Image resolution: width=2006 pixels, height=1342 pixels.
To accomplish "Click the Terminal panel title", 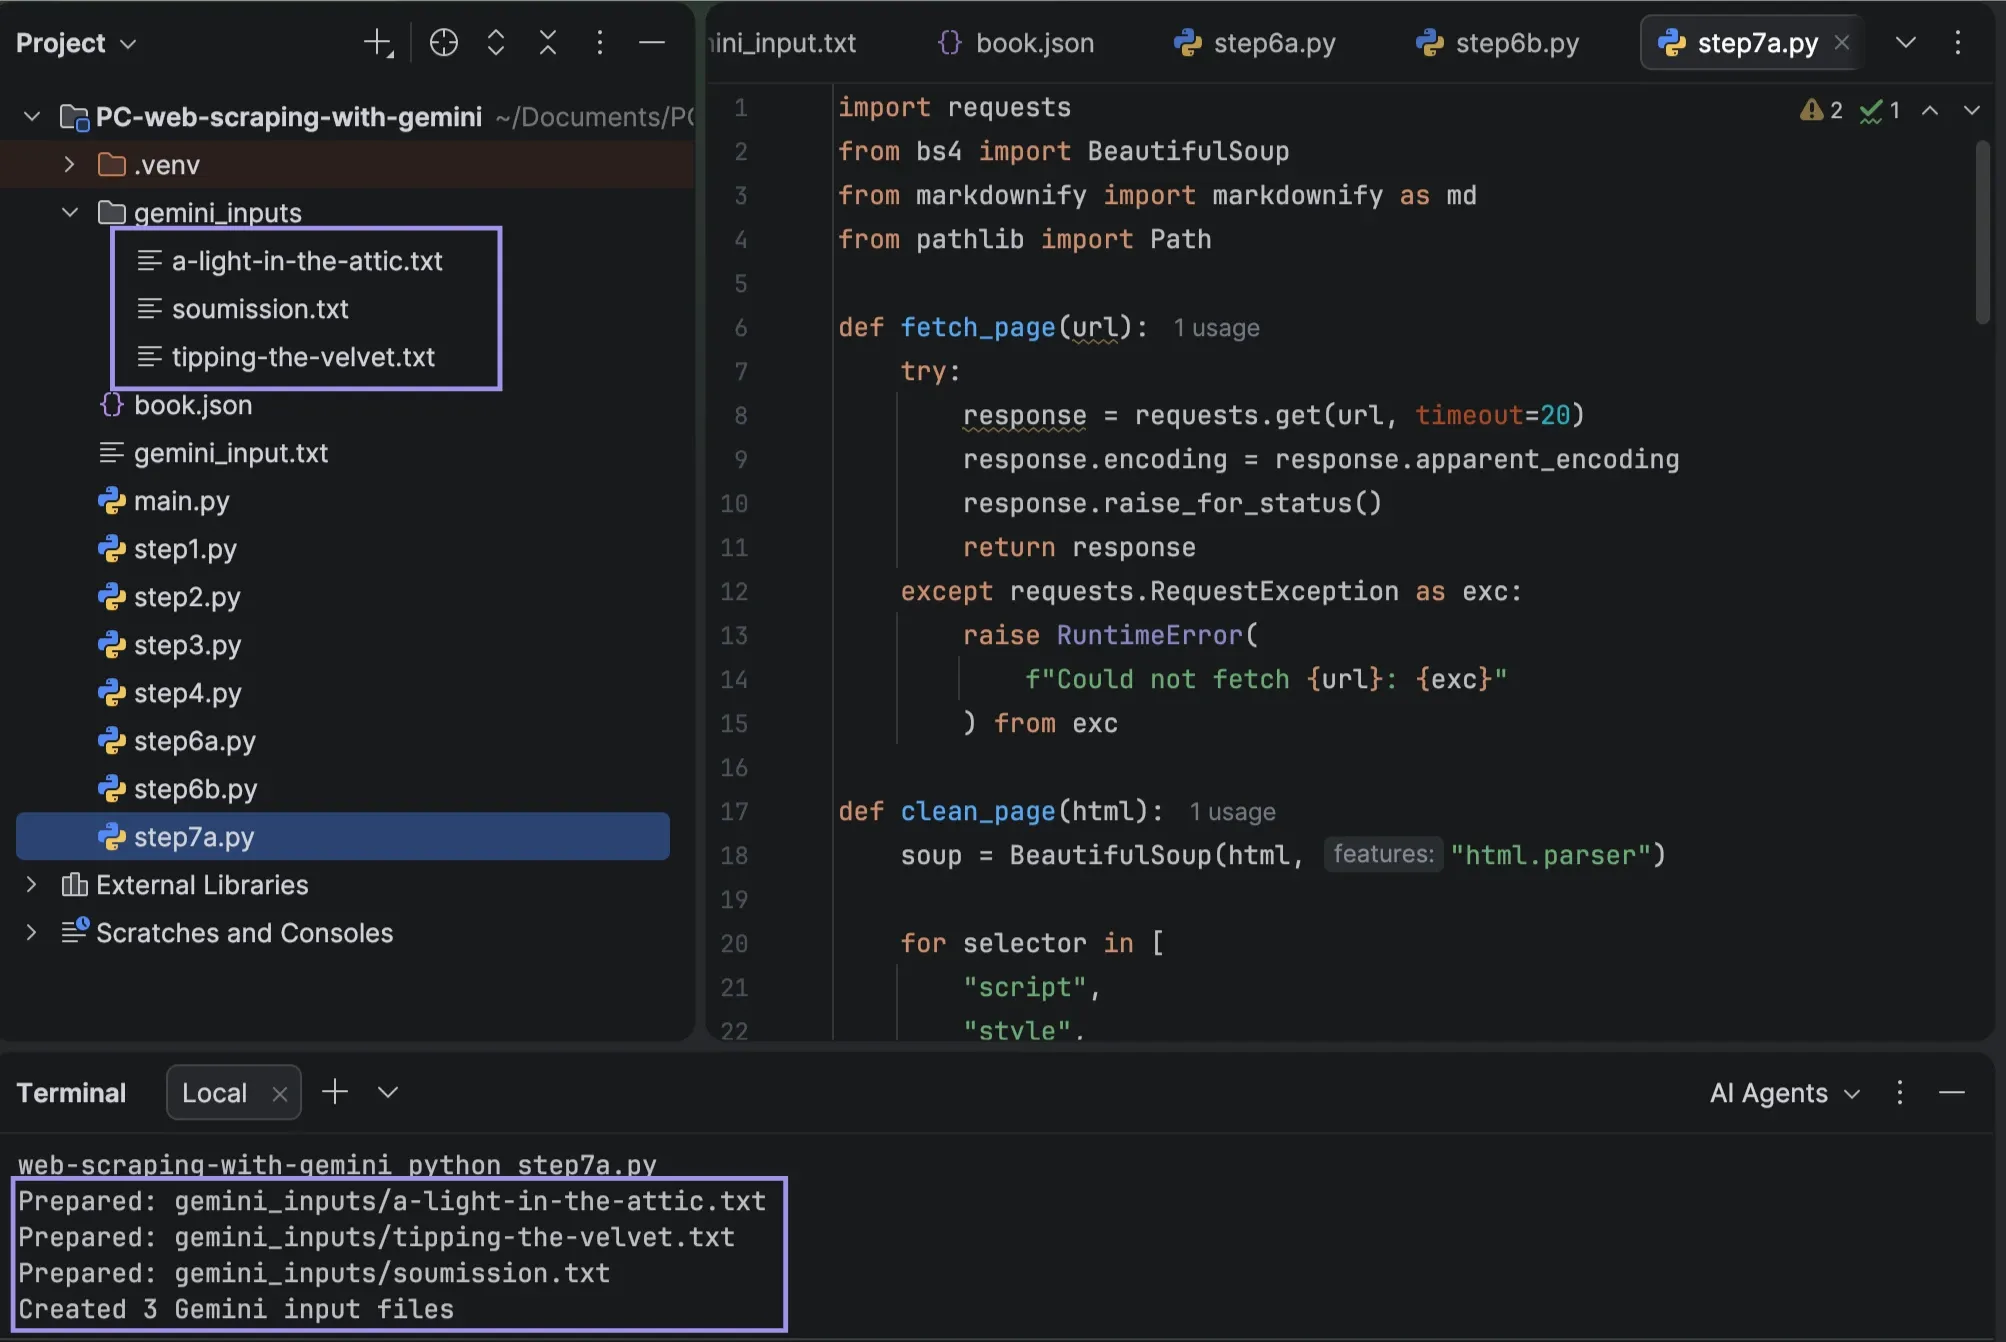I will tap(71, 1093).
